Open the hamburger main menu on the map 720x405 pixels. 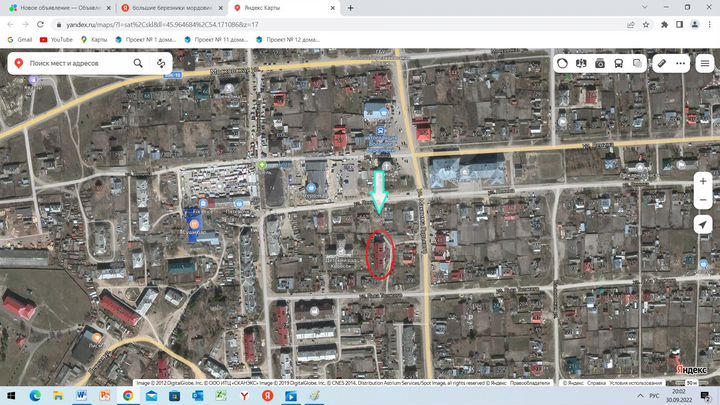click(705, 63)
